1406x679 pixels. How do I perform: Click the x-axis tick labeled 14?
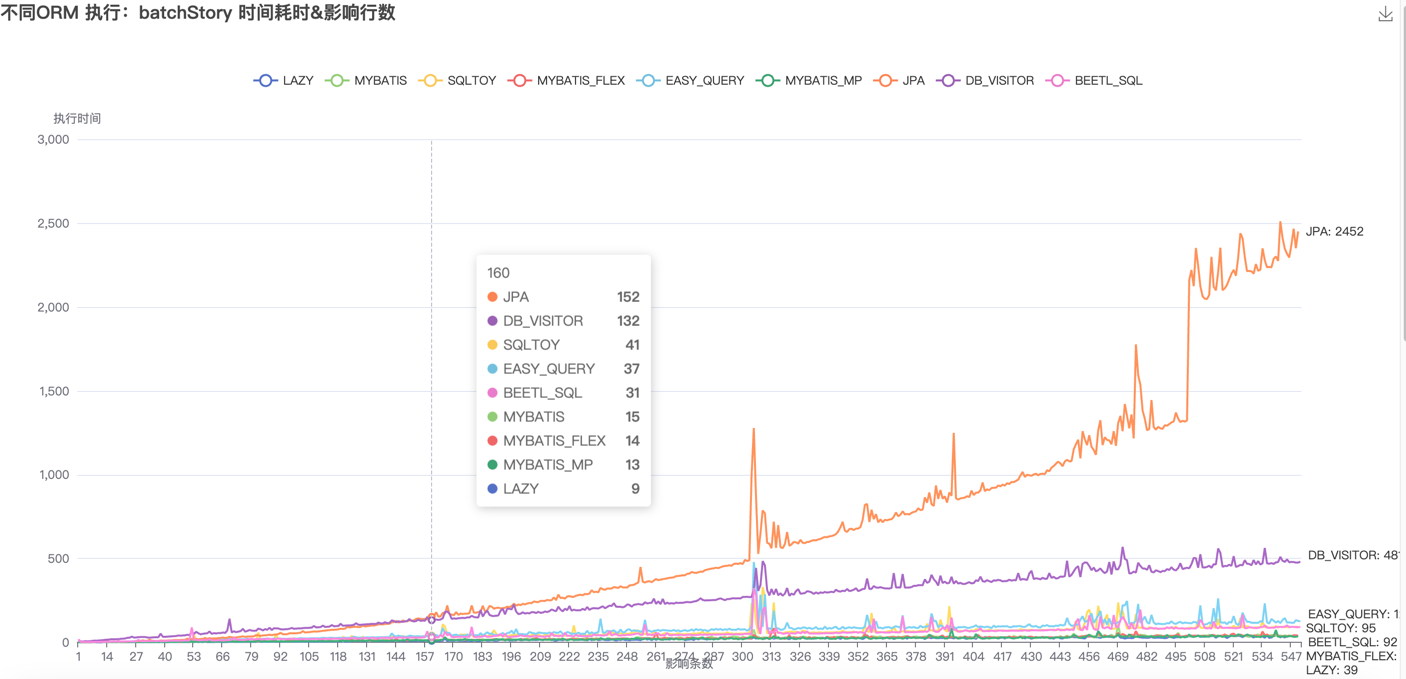tap(107, 657)
